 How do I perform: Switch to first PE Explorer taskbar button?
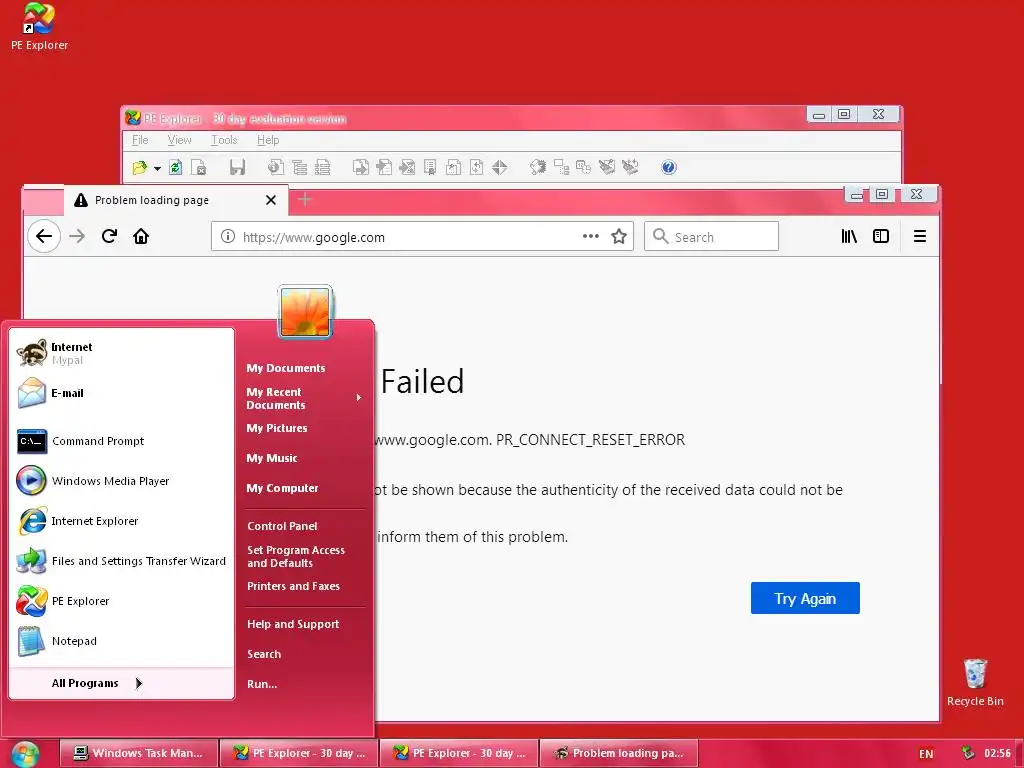(299, 753)
